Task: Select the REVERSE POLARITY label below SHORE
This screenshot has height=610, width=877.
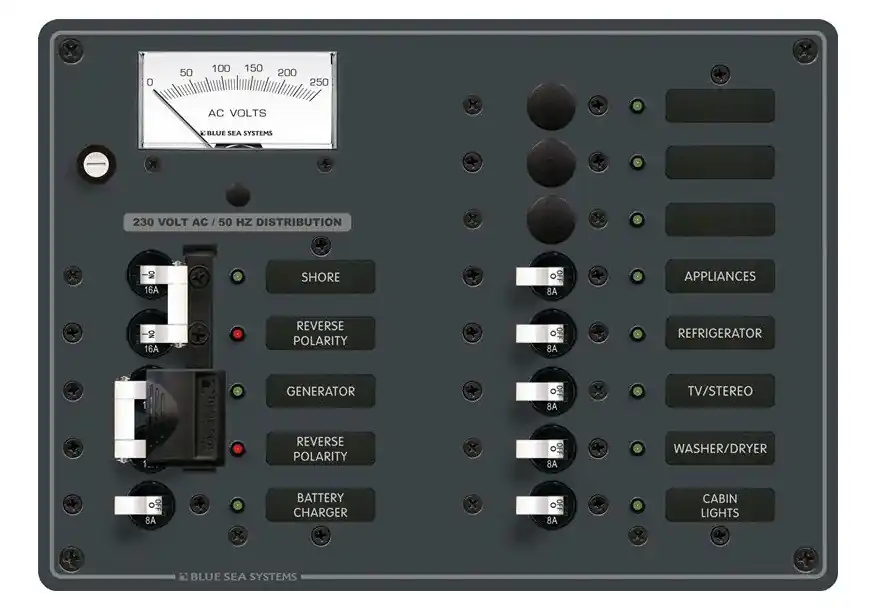Action: coord(320,333)
